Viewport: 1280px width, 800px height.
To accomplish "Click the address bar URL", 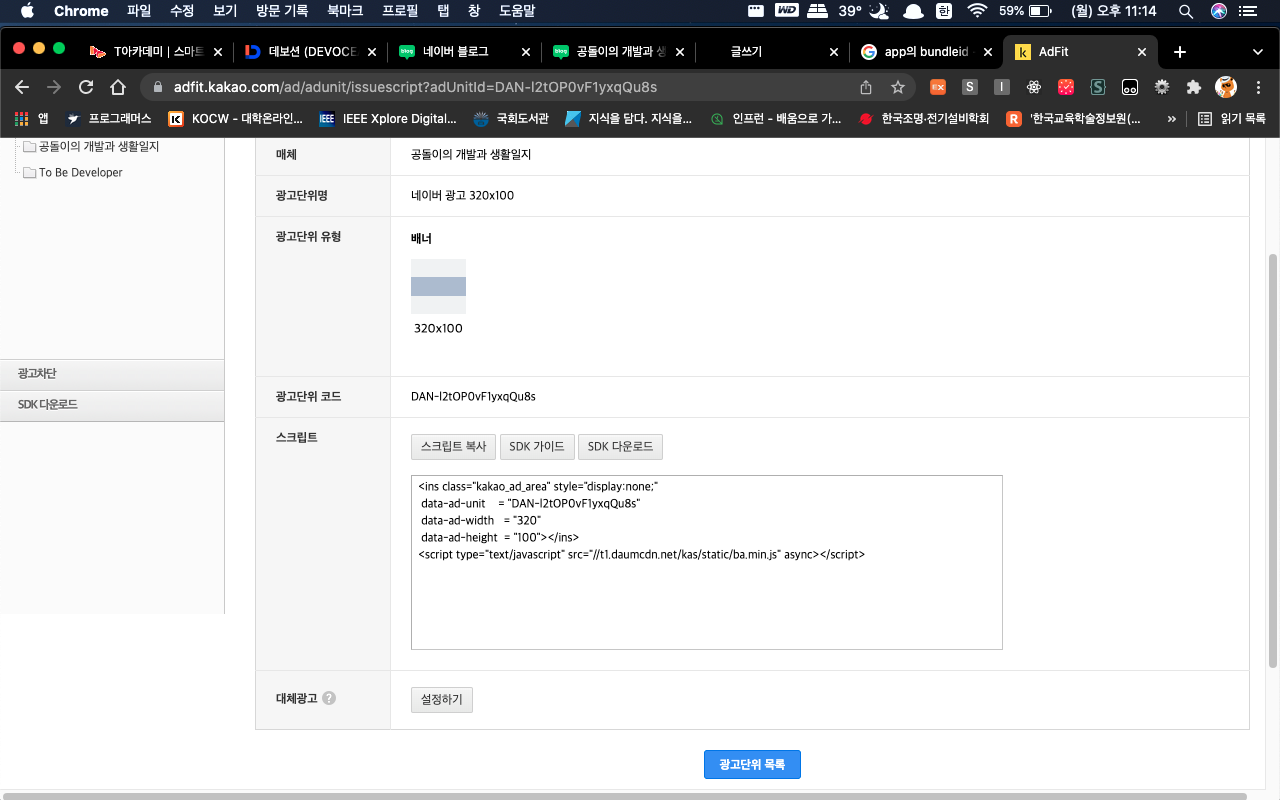I will coord(415,87).
